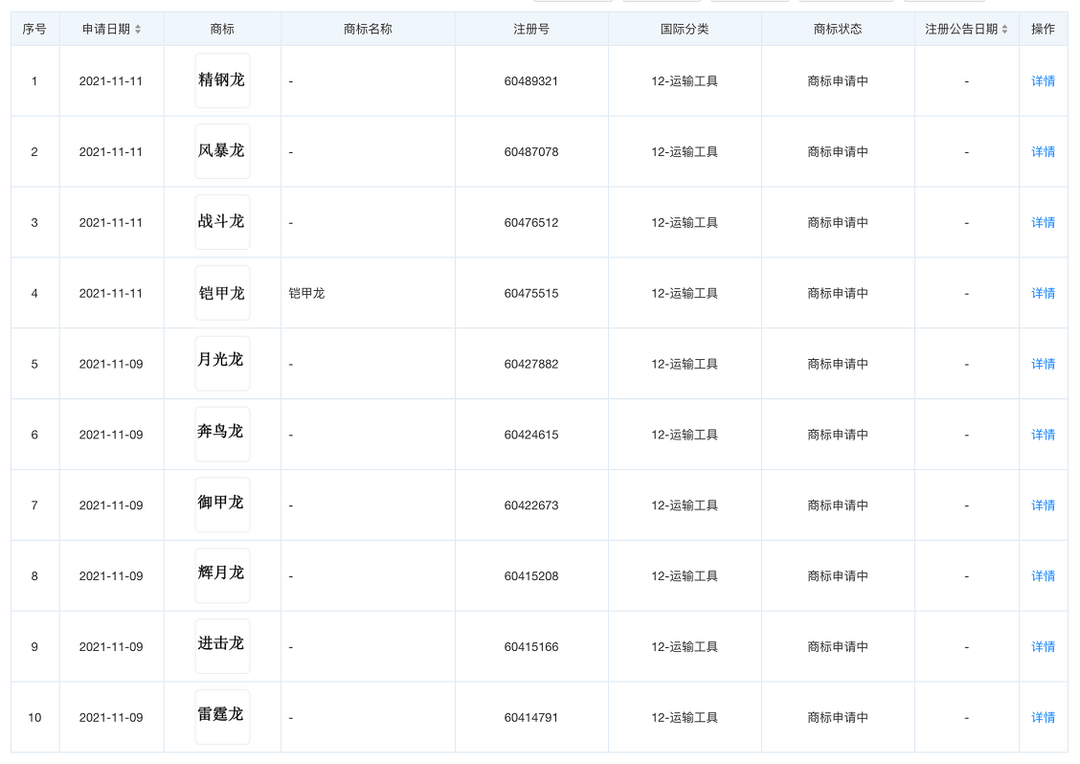Screen dimensions: 1080x764
Task: Click the 御甲龙 trademark image
Action: 222,505
